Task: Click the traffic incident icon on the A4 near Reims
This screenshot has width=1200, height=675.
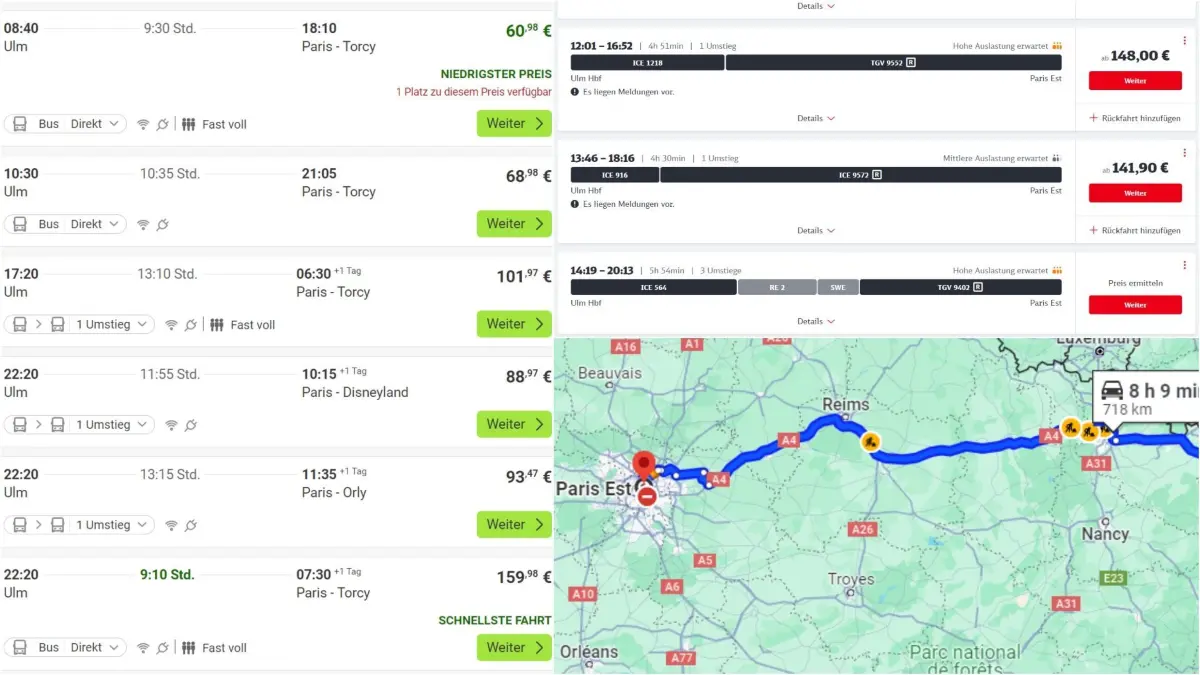Action: (871, 441)
